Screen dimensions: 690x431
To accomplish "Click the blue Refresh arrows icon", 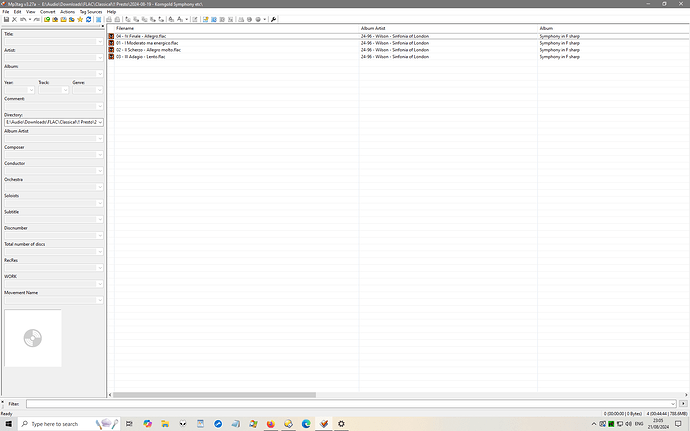I will 88,19.
